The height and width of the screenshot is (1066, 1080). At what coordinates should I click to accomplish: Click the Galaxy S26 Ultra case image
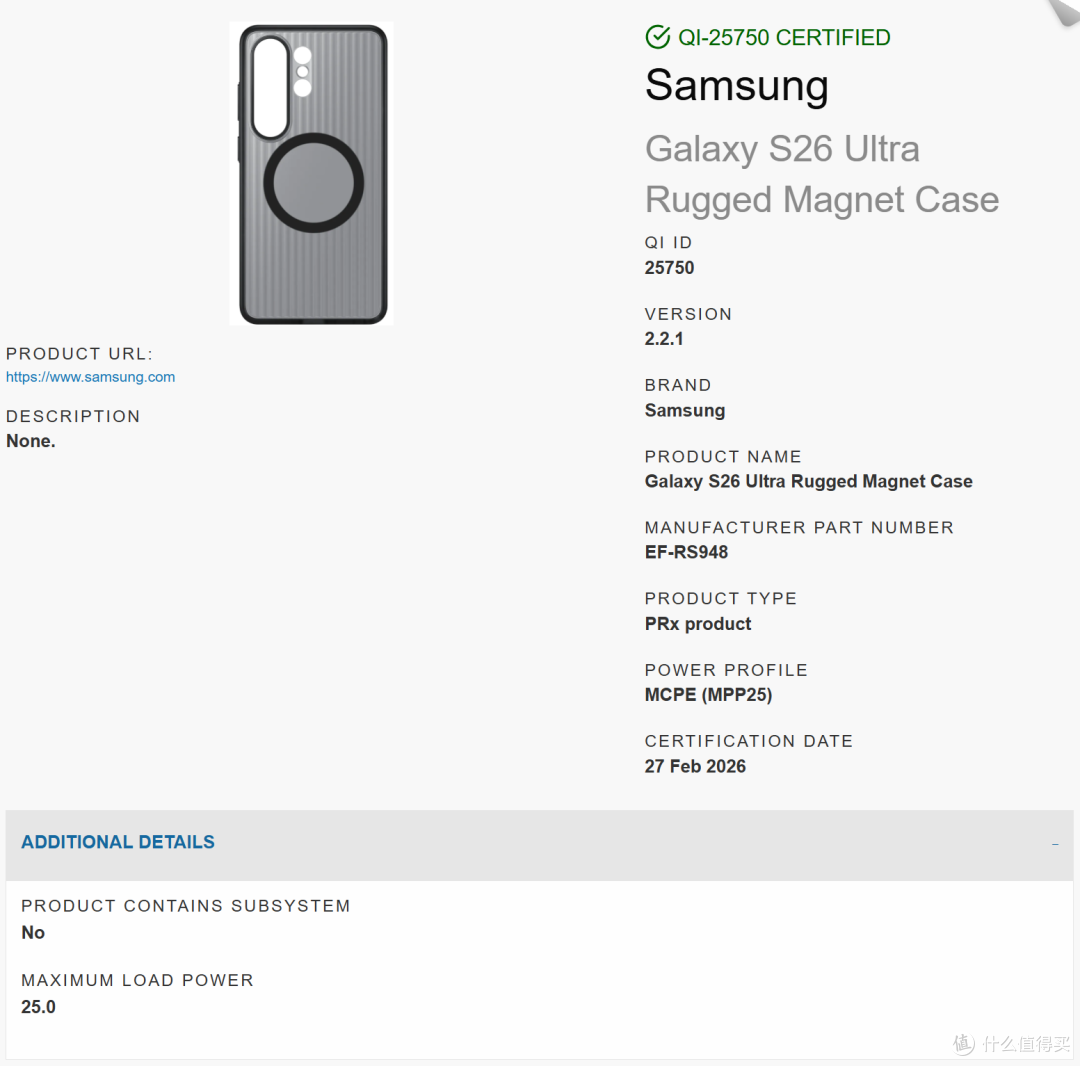tap(312, 174)
